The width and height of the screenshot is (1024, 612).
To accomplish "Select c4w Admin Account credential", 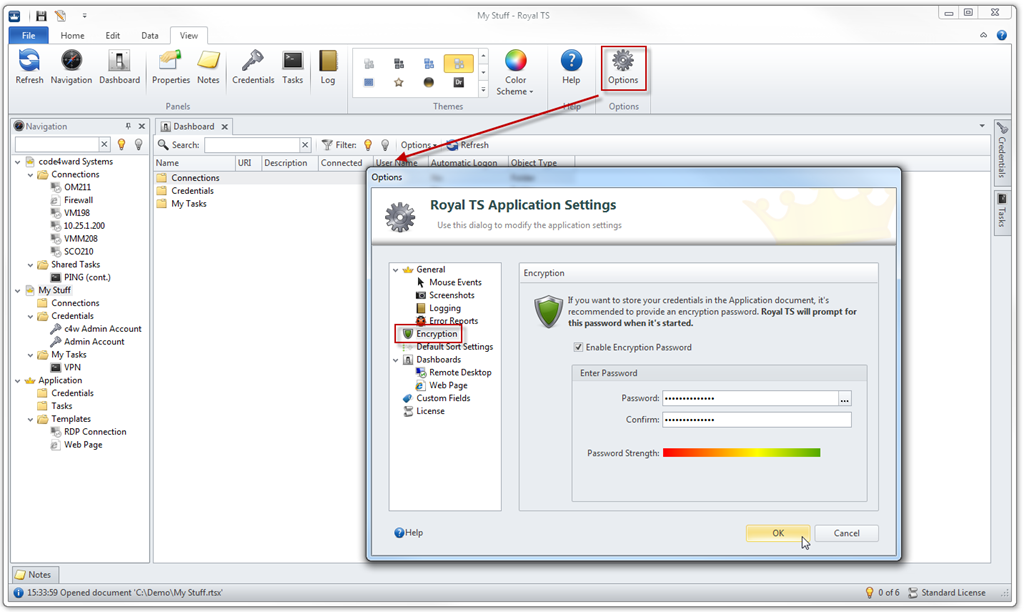I will tap(103, 329).
